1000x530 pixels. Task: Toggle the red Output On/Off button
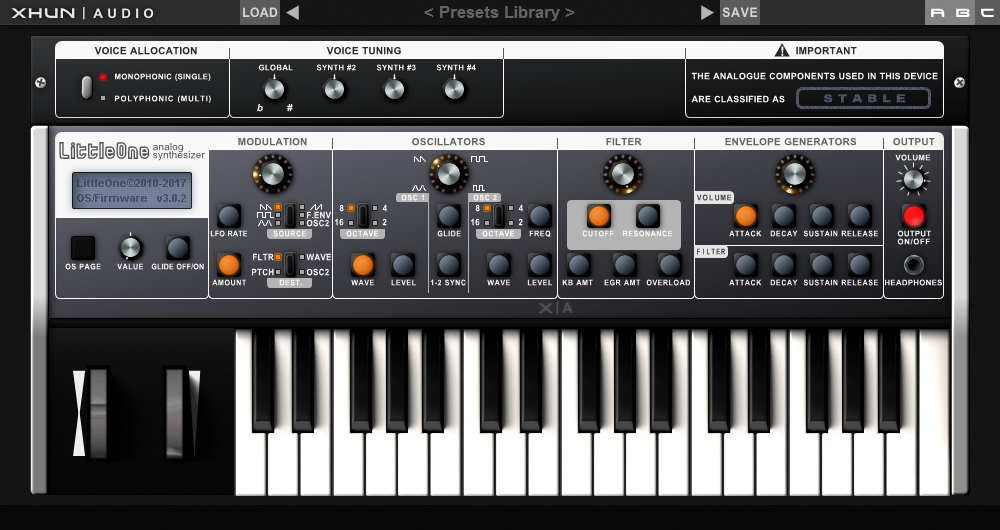[x=913, y=215]
